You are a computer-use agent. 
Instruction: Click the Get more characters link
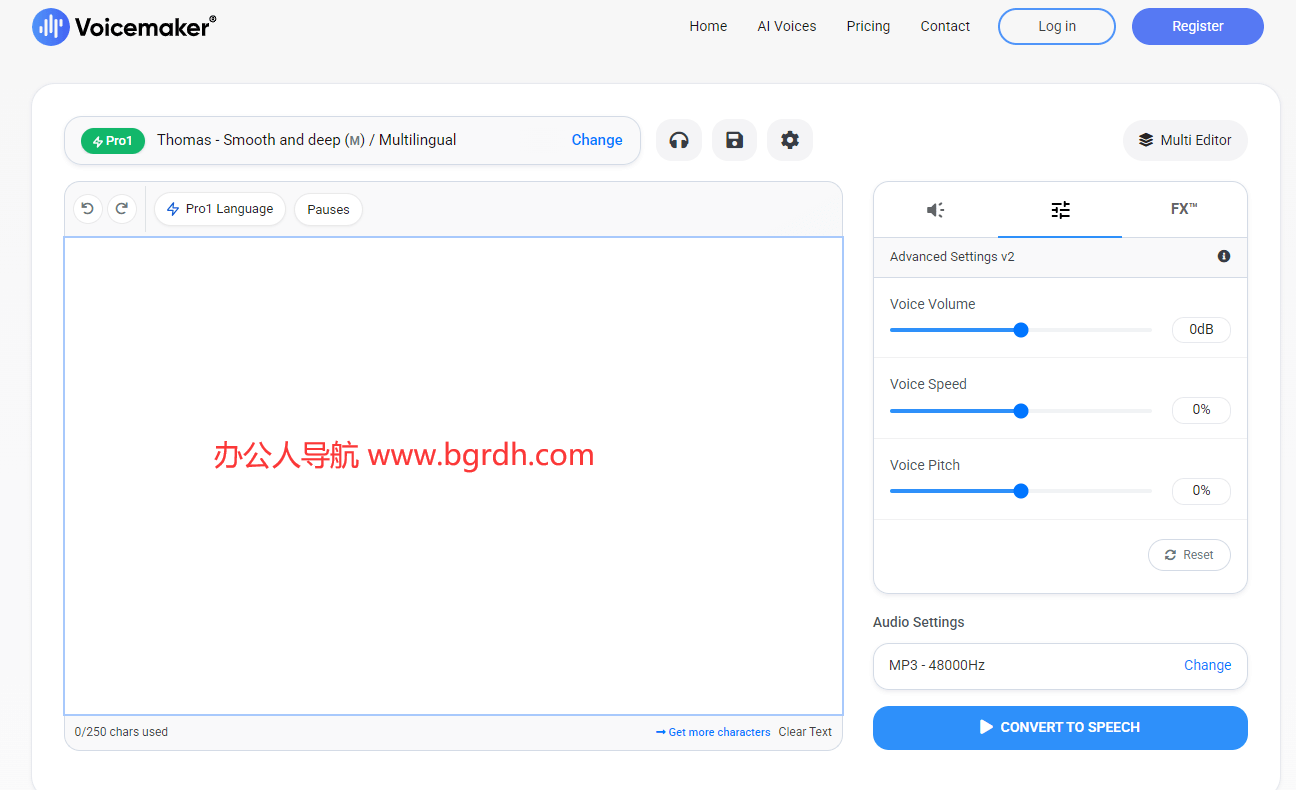point(713,732)
